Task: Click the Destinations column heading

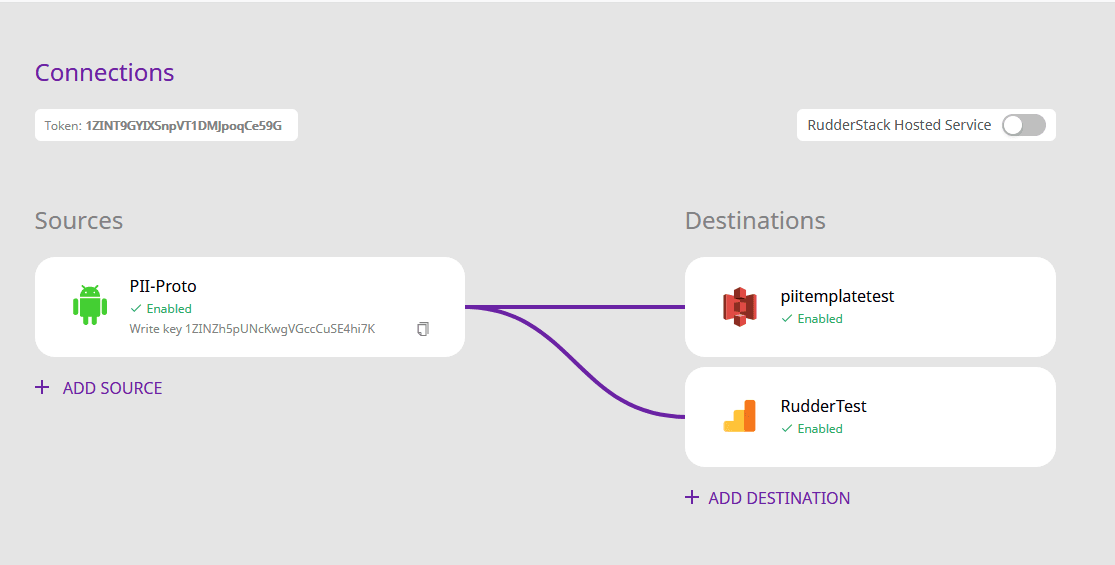Action: (x=755, y=221)
